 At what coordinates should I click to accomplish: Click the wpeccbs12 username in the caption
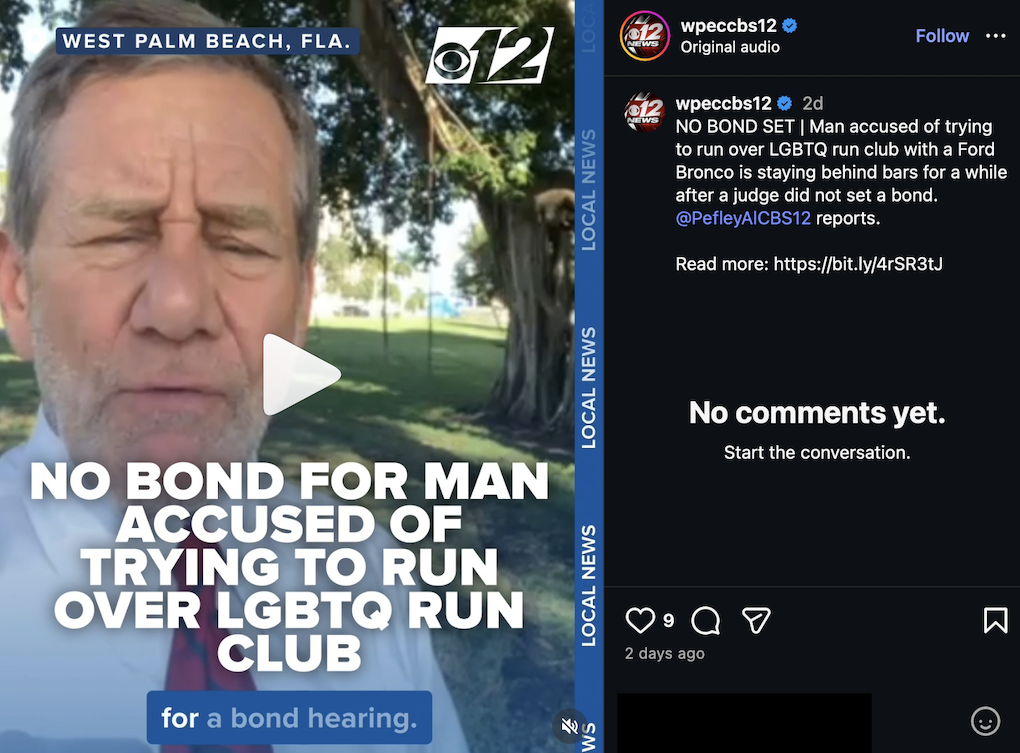click(x=723, y=103)
